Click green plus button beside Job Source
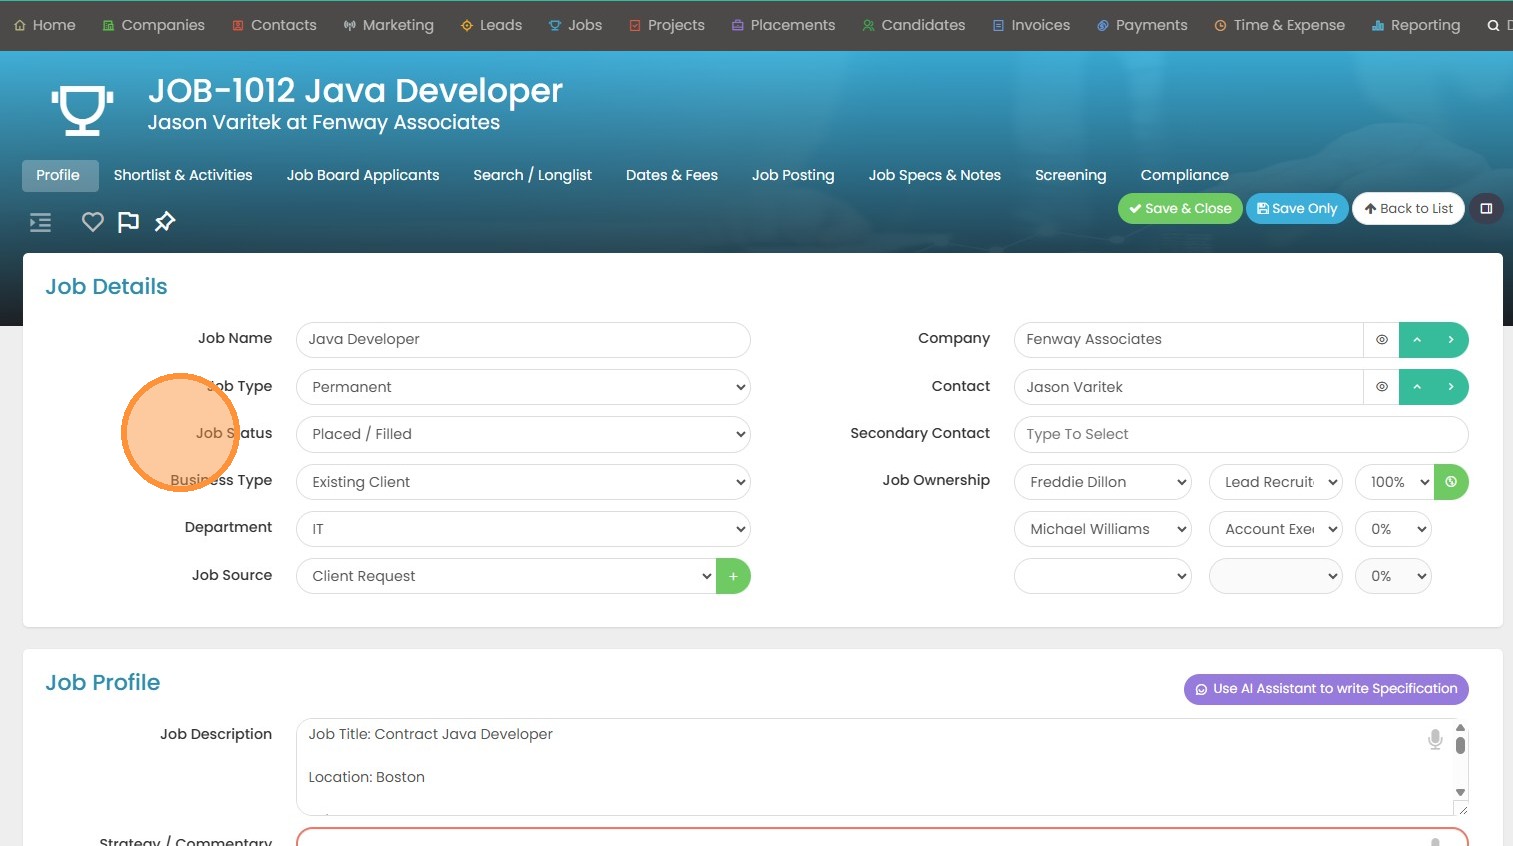This screenshot has height=846, width=1513. tap(733, 576)
